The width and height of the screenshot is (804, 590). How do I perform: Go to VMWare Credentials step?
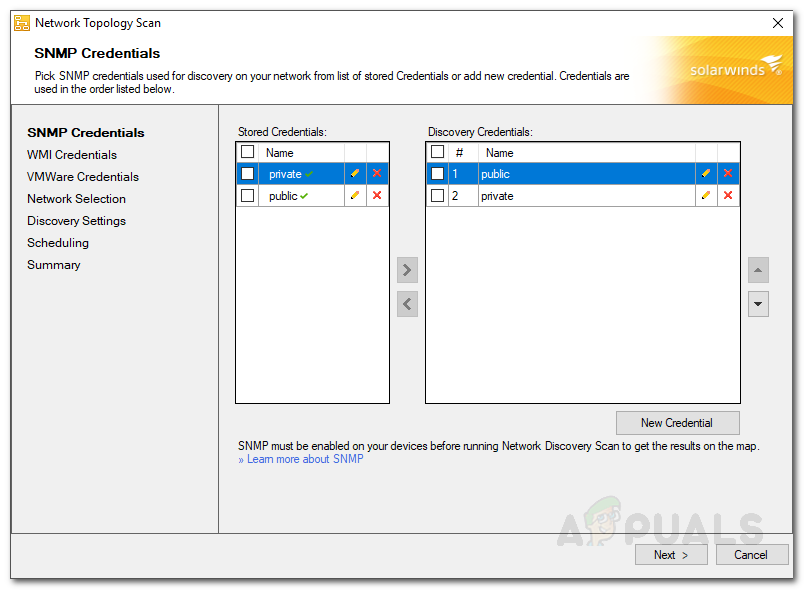coord(83,177)
